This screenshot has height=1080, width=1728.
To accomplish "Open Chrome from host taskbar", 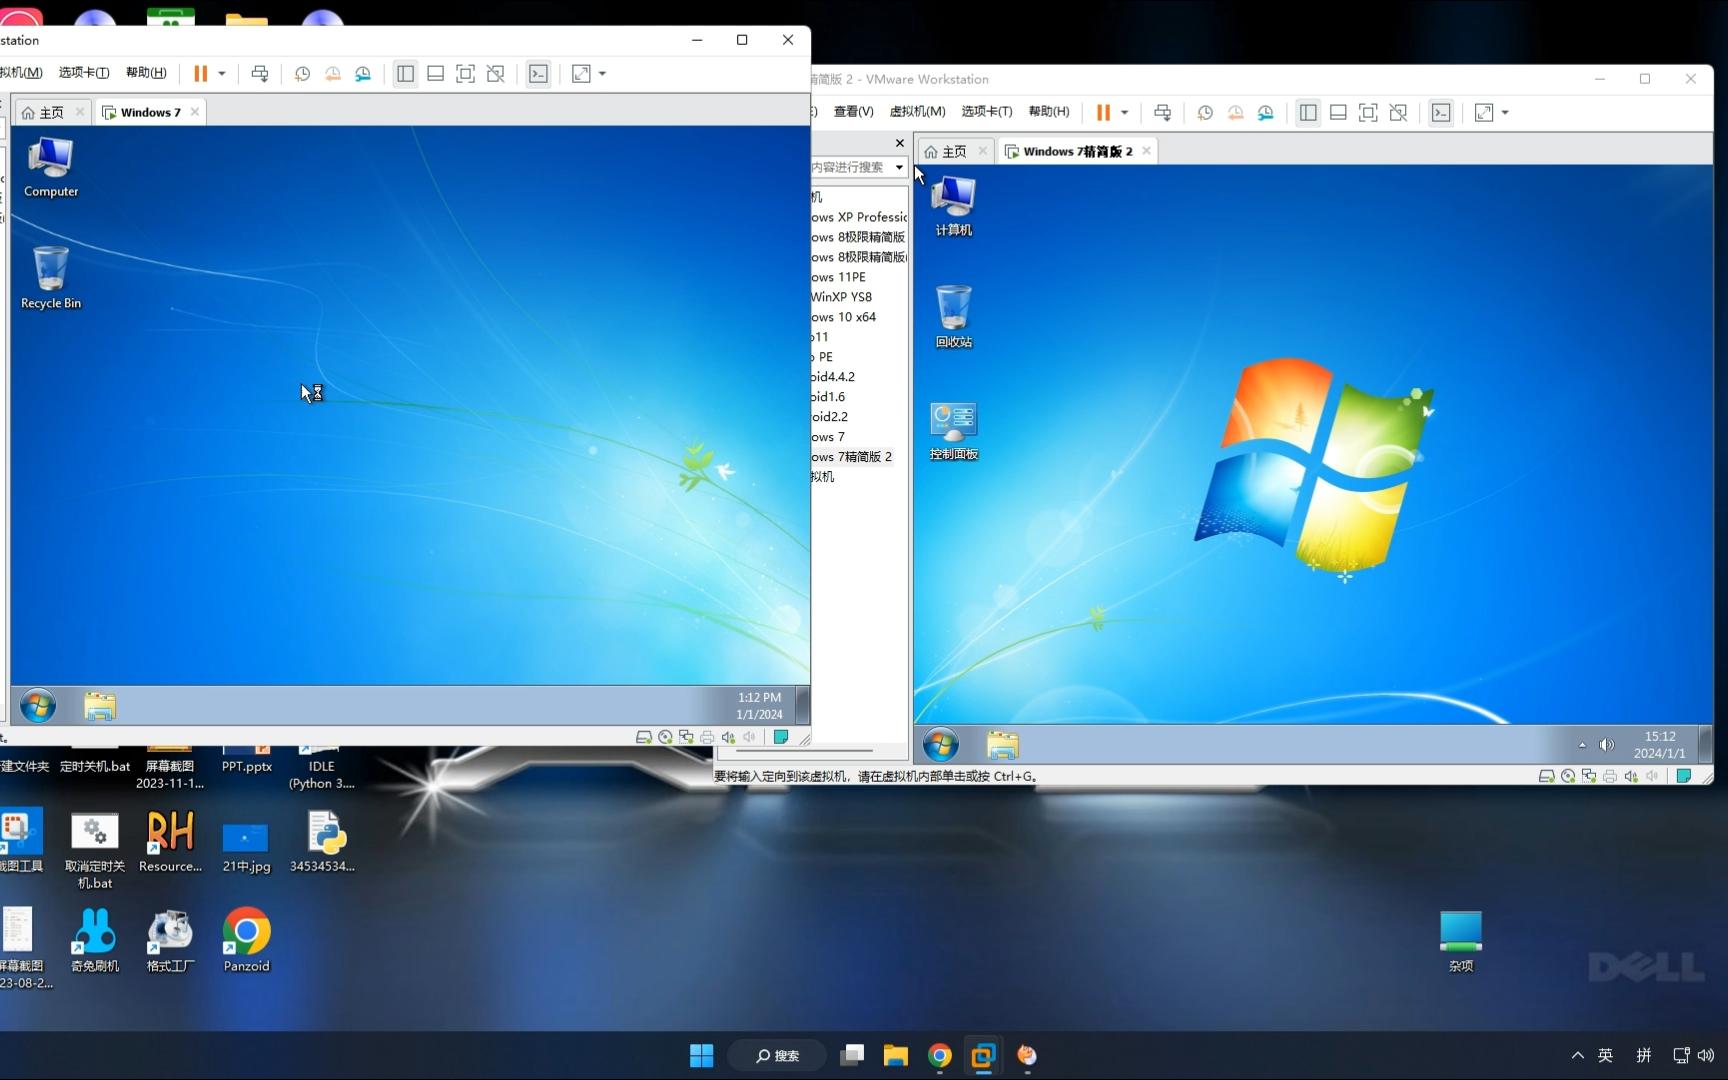I will [x=940, y=1055].
